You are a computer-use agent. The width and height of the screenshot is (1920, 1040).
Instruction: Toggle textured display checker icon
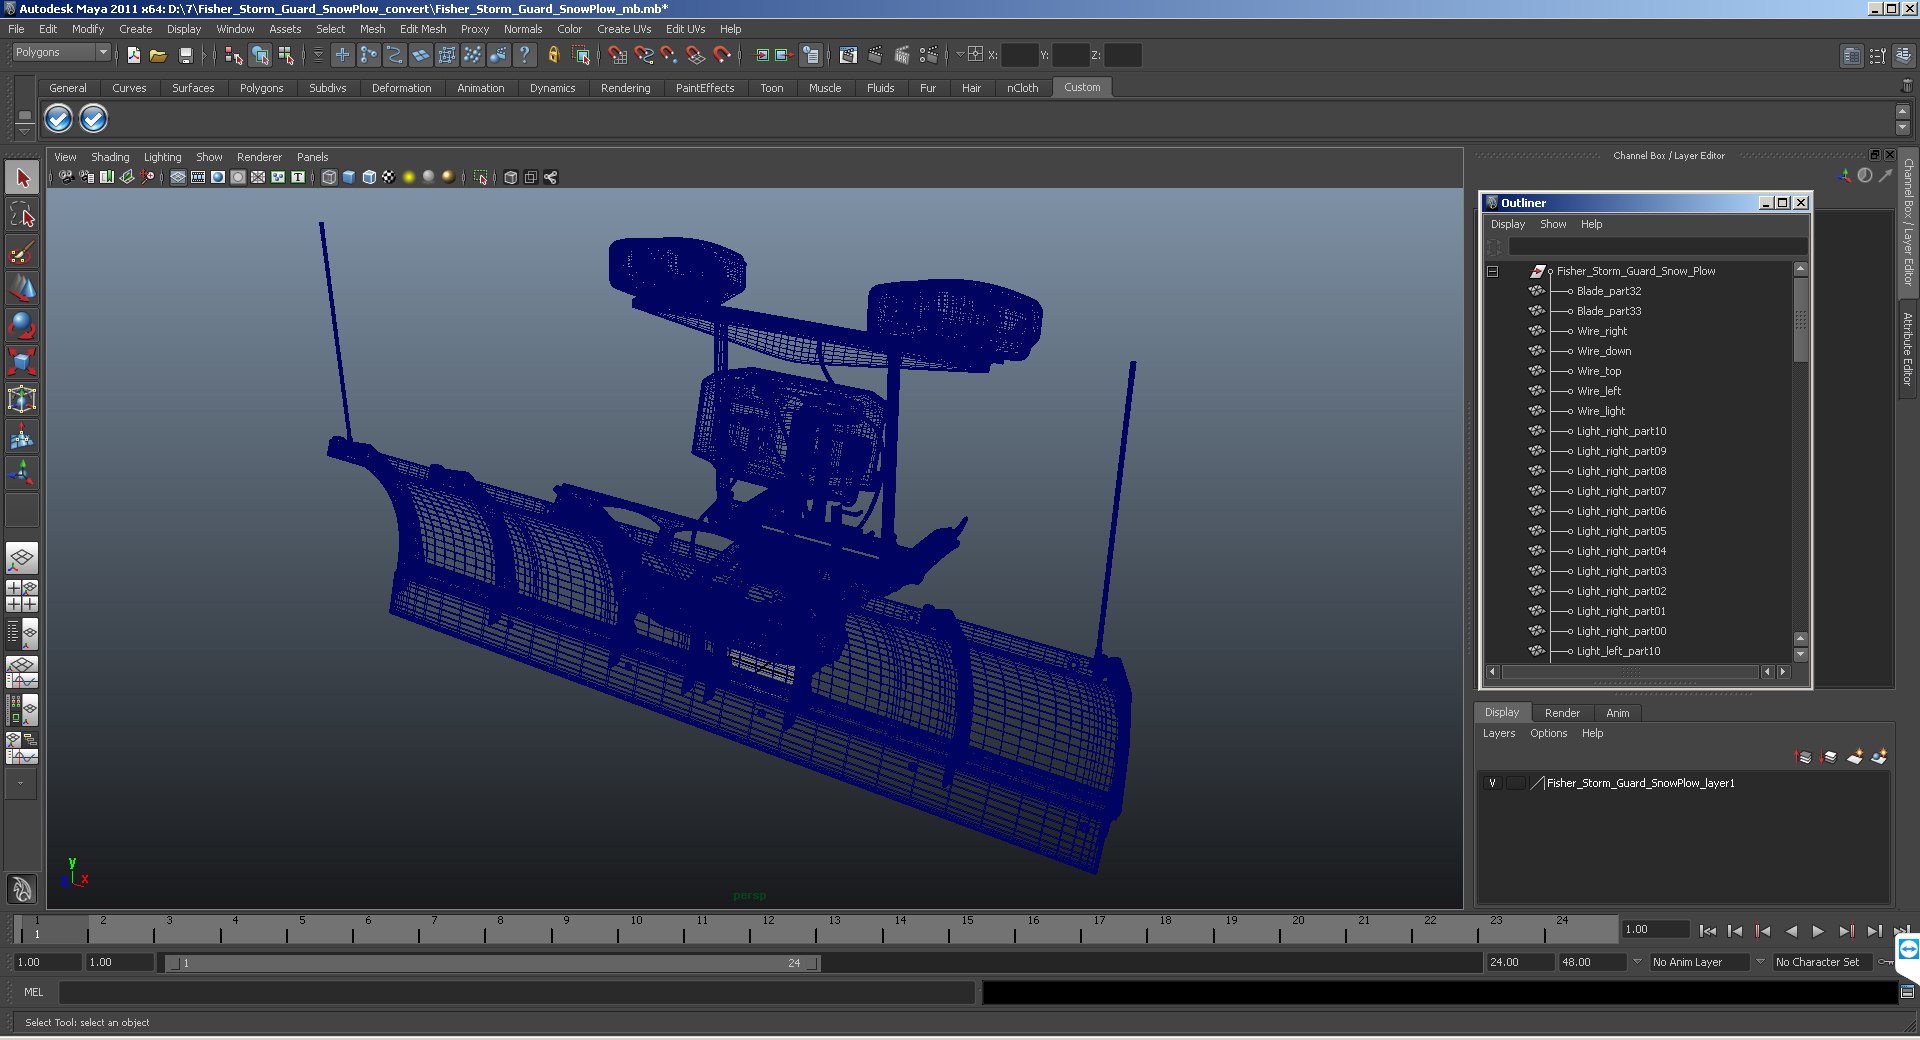(x=389, y=177)
